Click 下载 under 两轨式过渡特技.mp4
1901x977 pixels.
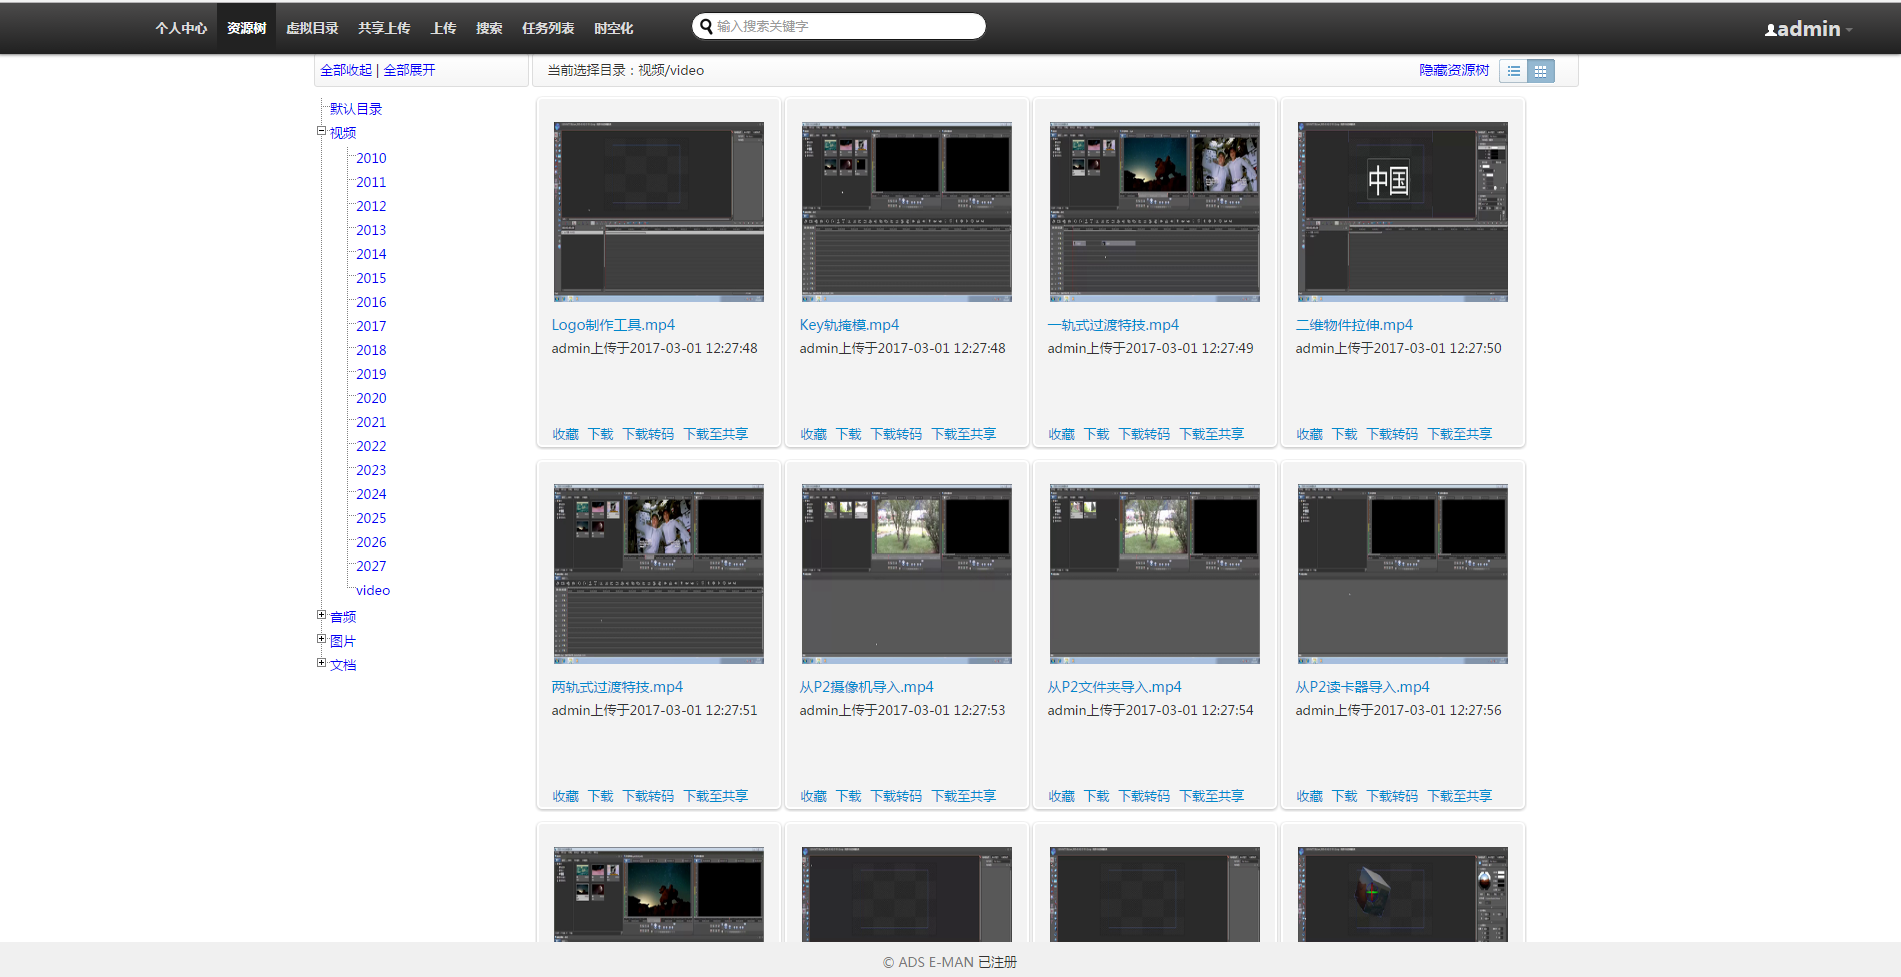pyautogui.click(x=601, y=796)
